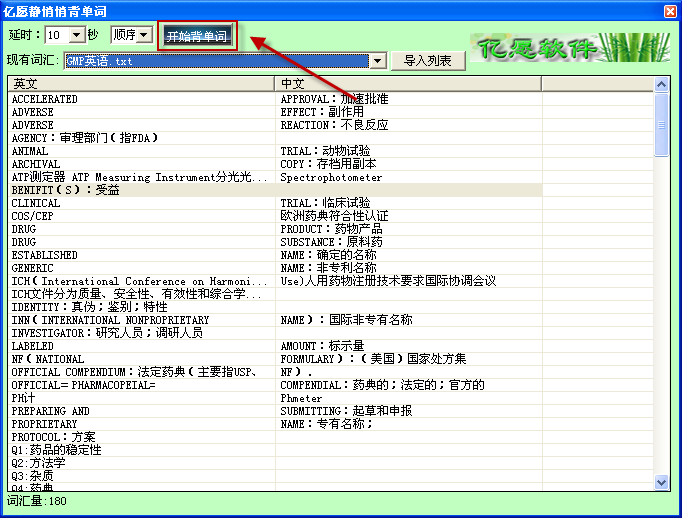The image size is (682, 518).
Task: Select the BENIFIT(S)：受益 row
Action: coord(276,190)
